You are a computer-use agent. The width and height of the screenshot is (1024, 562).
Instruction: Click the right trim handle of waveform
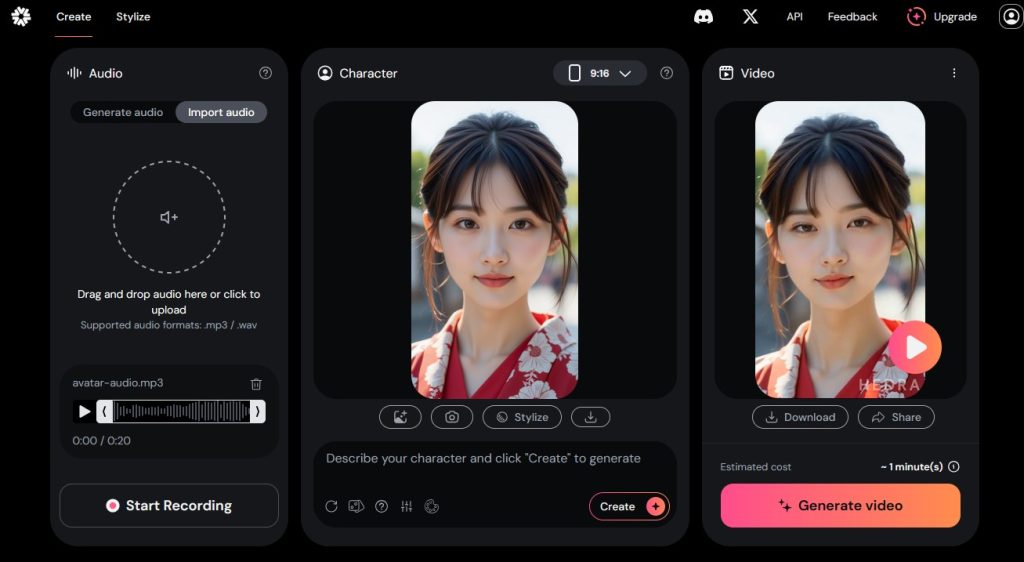point(258,411)
